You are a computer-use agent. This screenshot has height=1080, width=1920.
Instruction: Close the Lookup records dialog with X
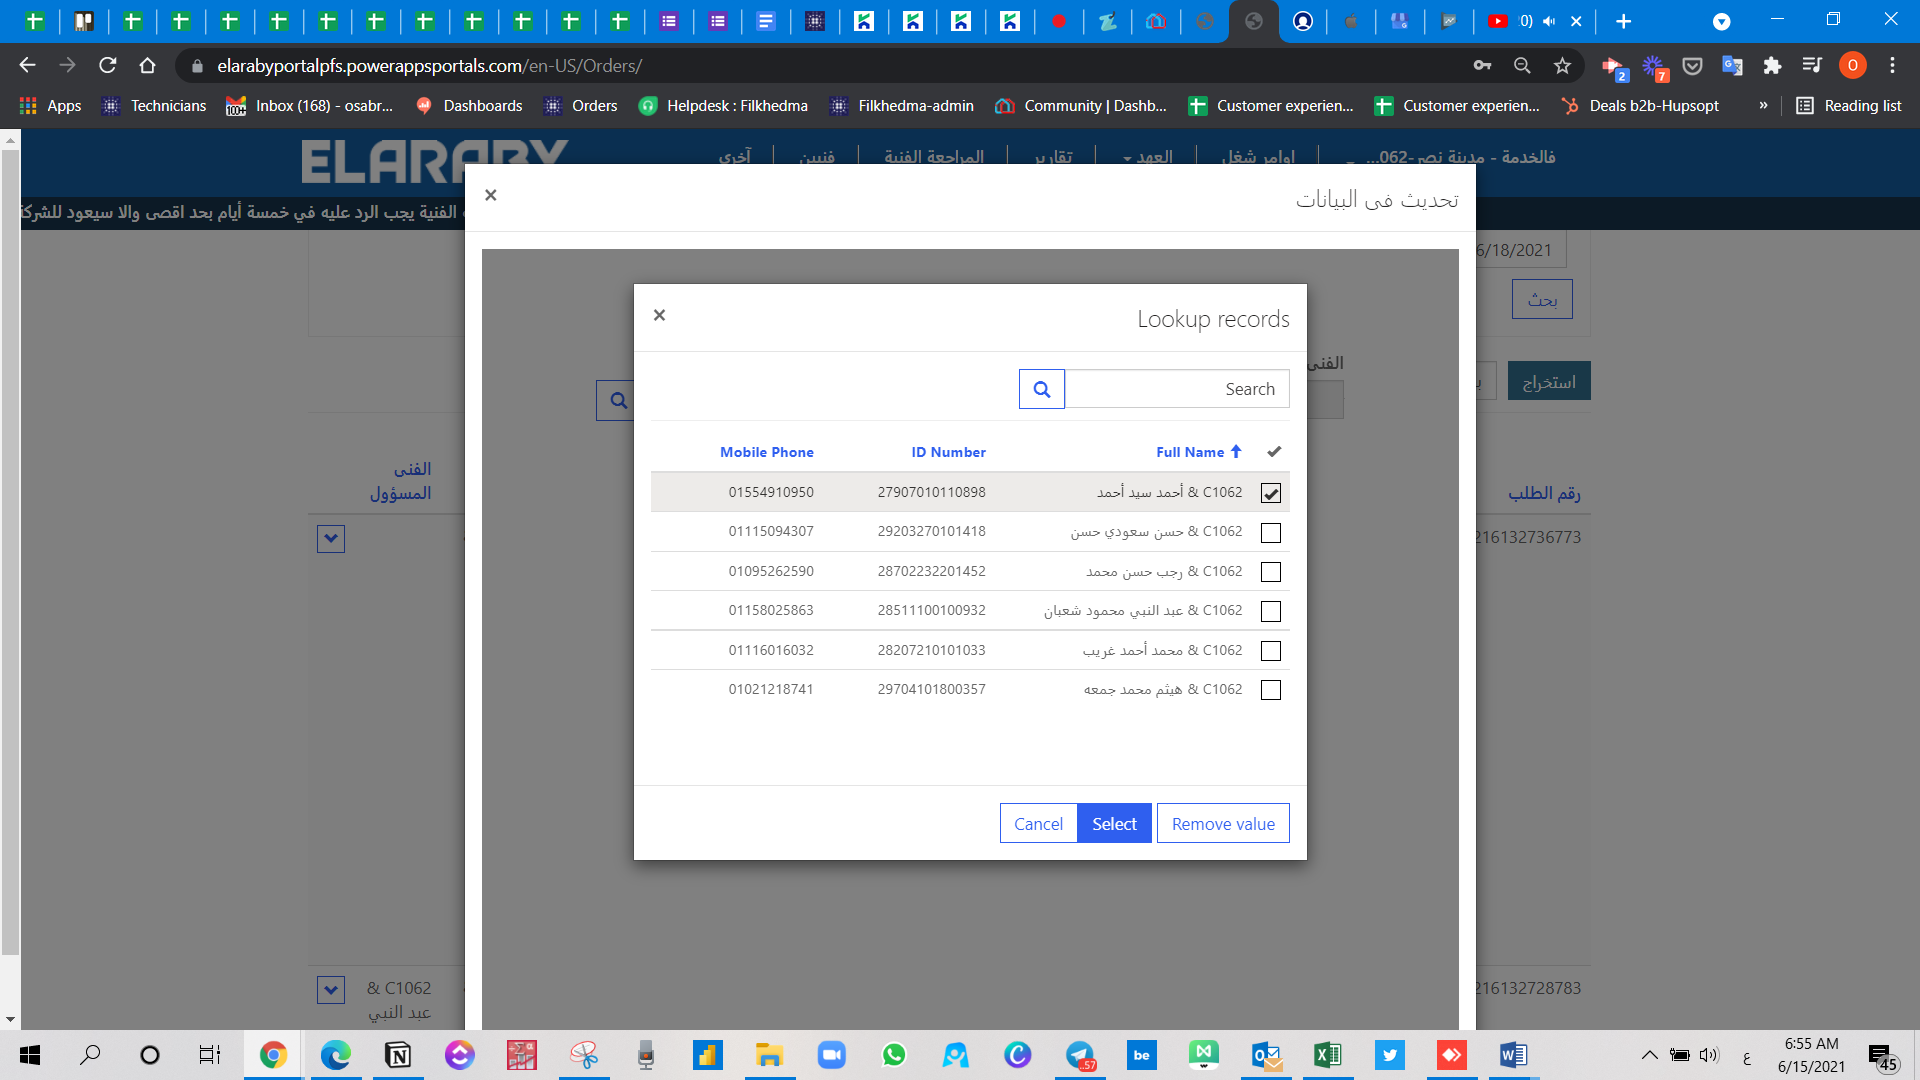click(x=659, y=315)
